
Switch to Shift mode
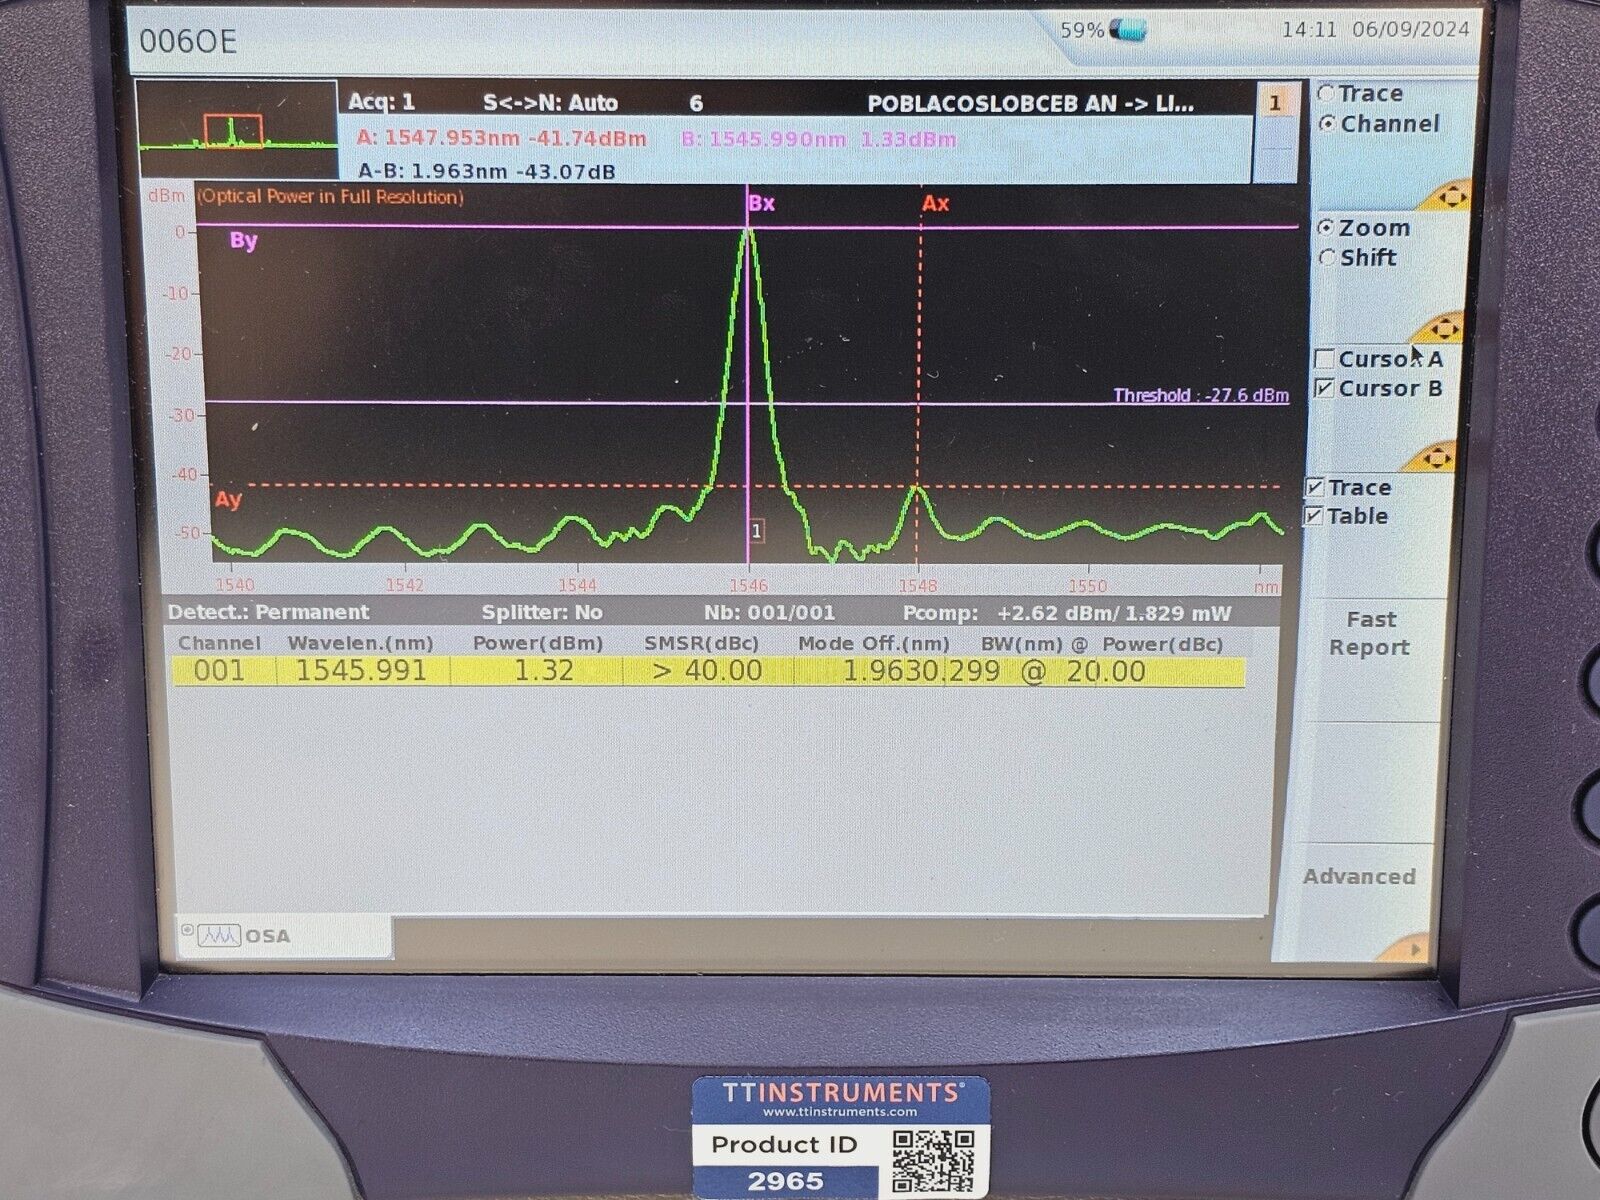[x=1327, y=258]
